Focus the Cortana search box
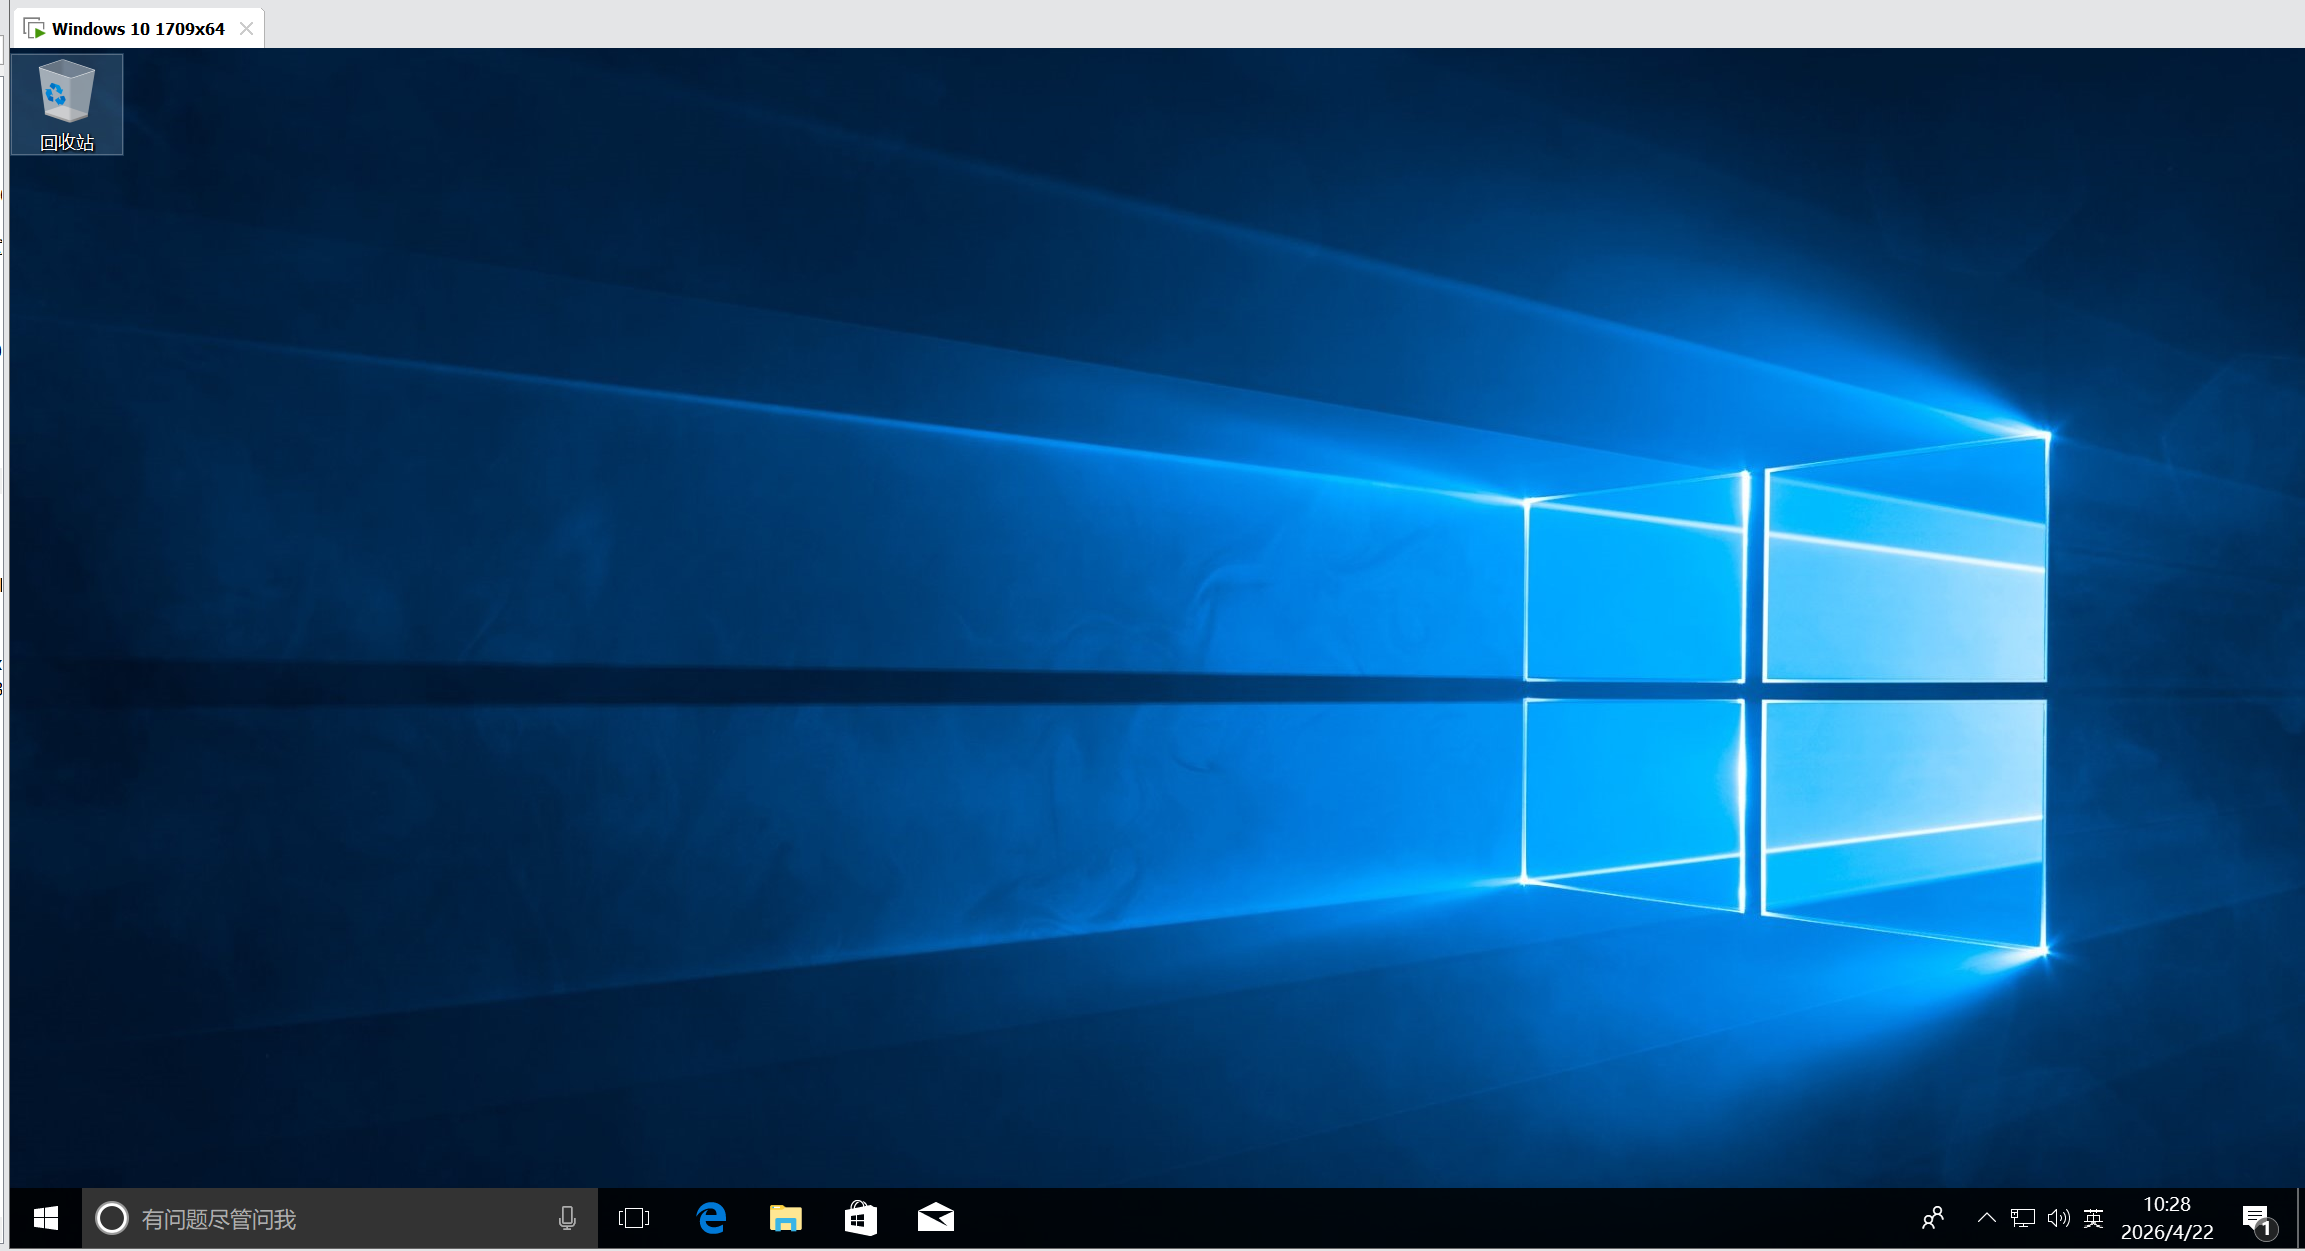2305x1251 pixels. [340, 1218]
